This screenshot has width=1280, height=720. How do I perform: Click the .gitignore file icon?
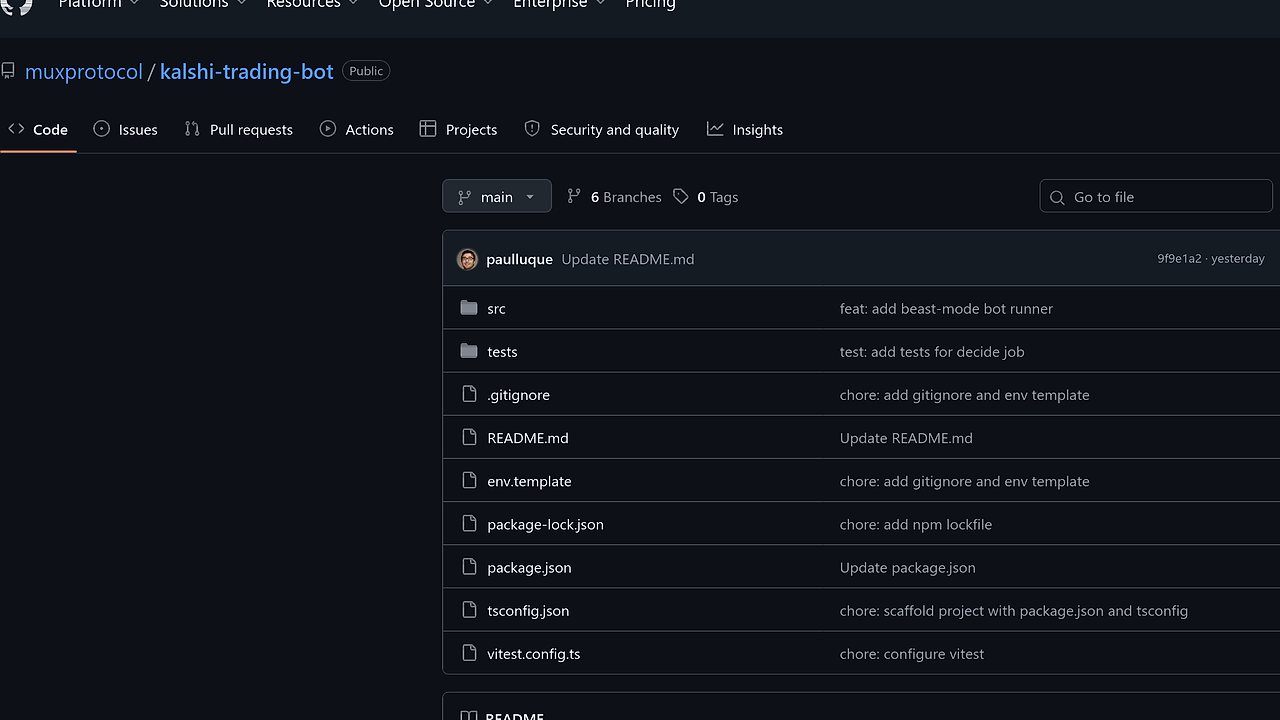coord(469,394)
